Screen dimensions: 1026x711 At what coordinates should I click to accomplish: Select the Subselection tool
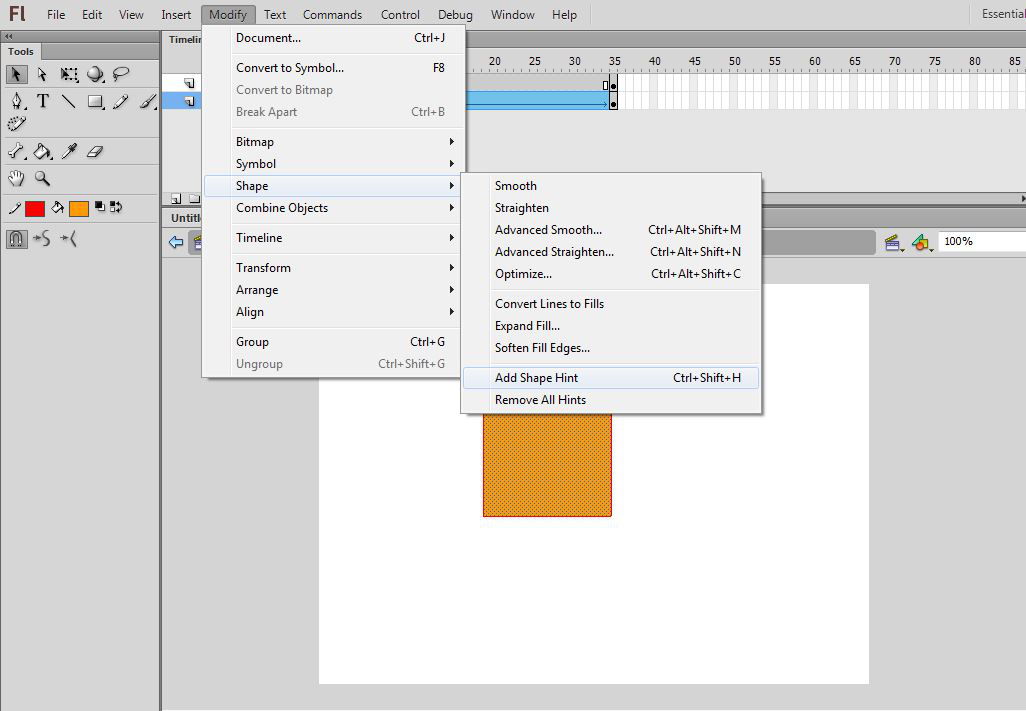point(43,74)
